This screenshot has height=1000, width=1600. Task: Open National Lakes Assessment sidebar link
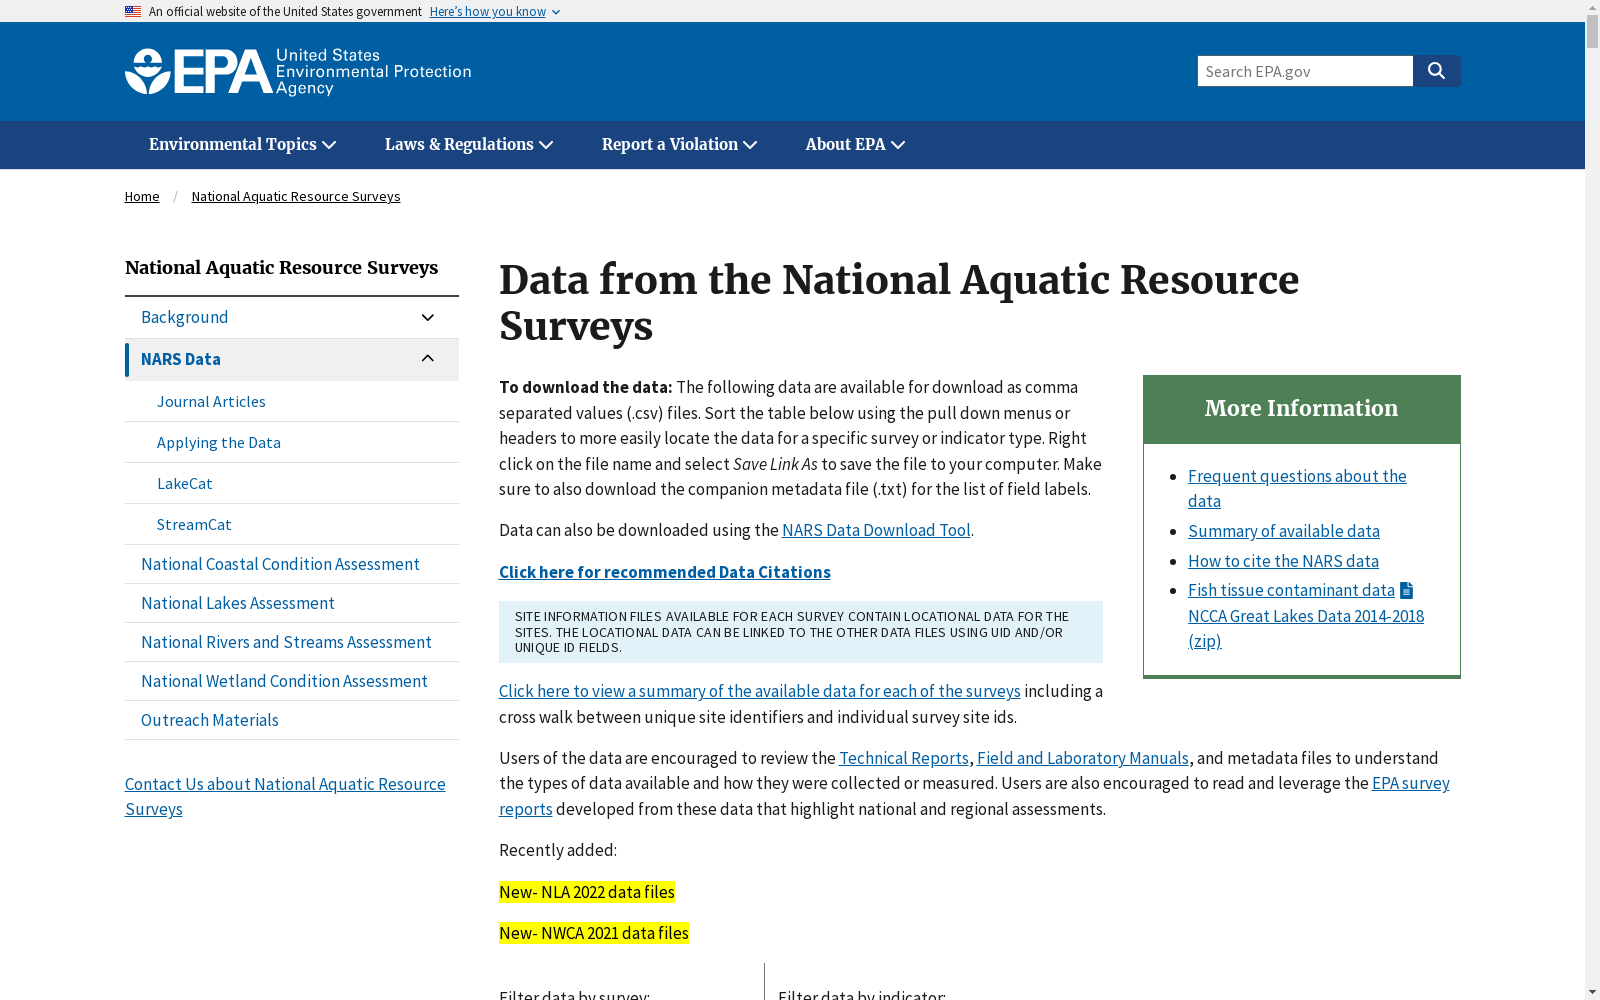pos(238,604)
